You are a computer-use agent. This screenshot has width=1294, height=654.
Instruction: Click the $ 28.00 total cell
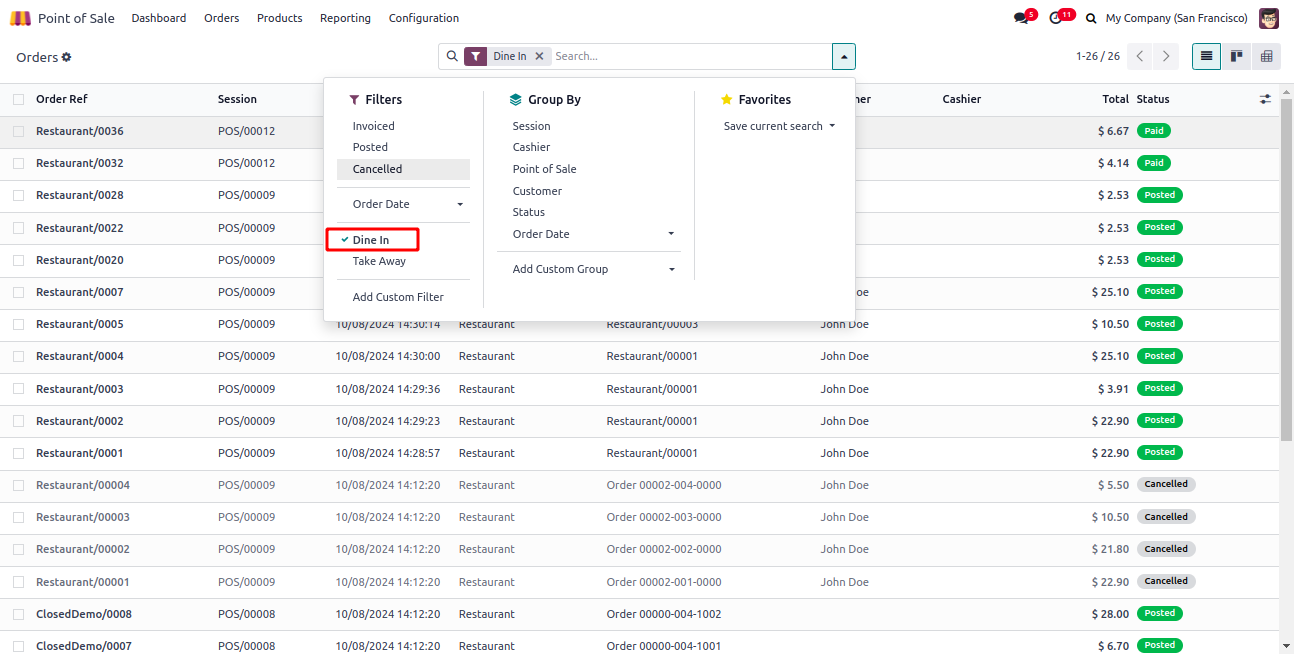click(x=1113, y=614)
